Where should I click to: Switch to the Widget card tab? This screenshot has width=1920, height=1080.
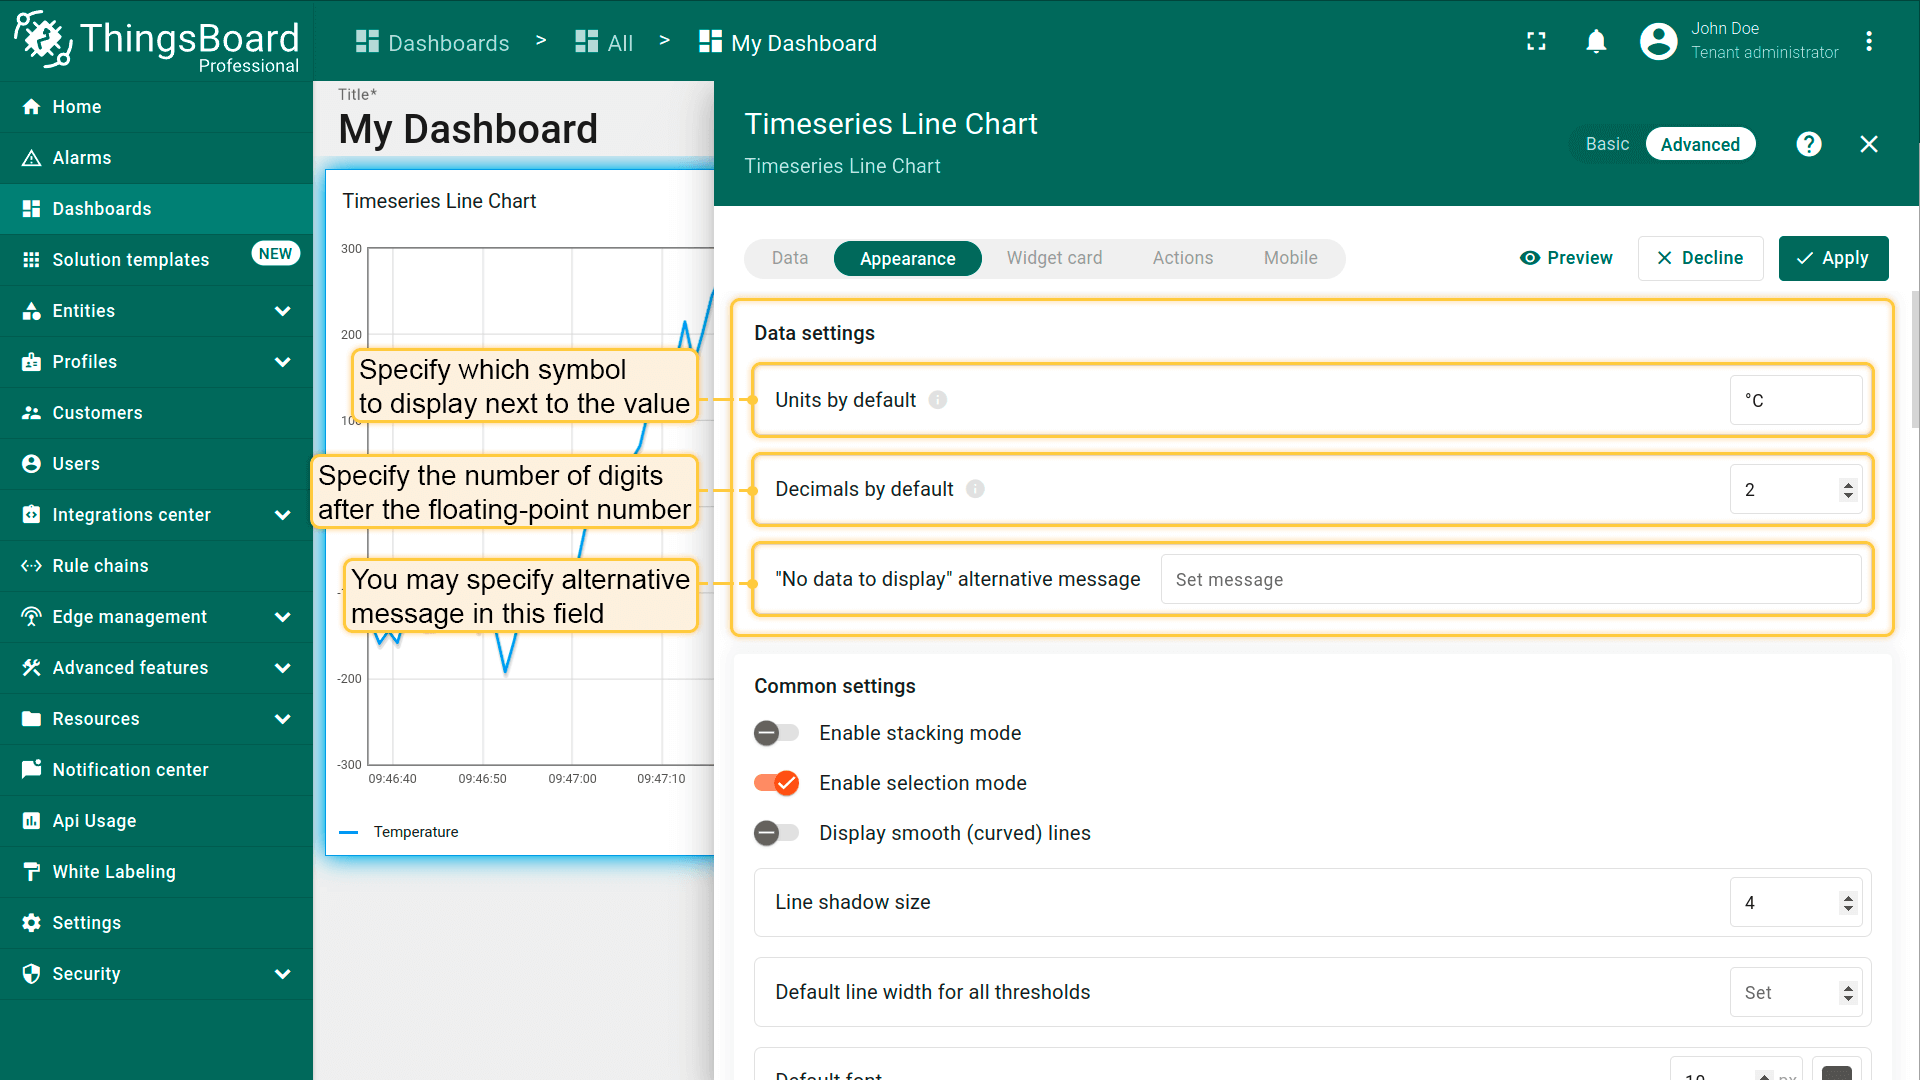(1054, 258)
